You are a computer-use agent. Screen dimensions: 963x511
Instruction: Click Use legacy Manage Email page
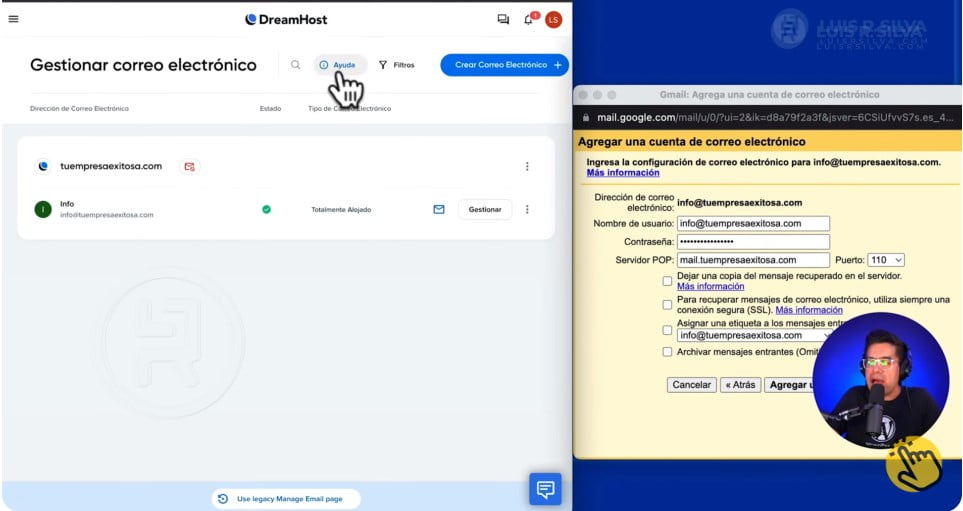click(x=286, y=499)
